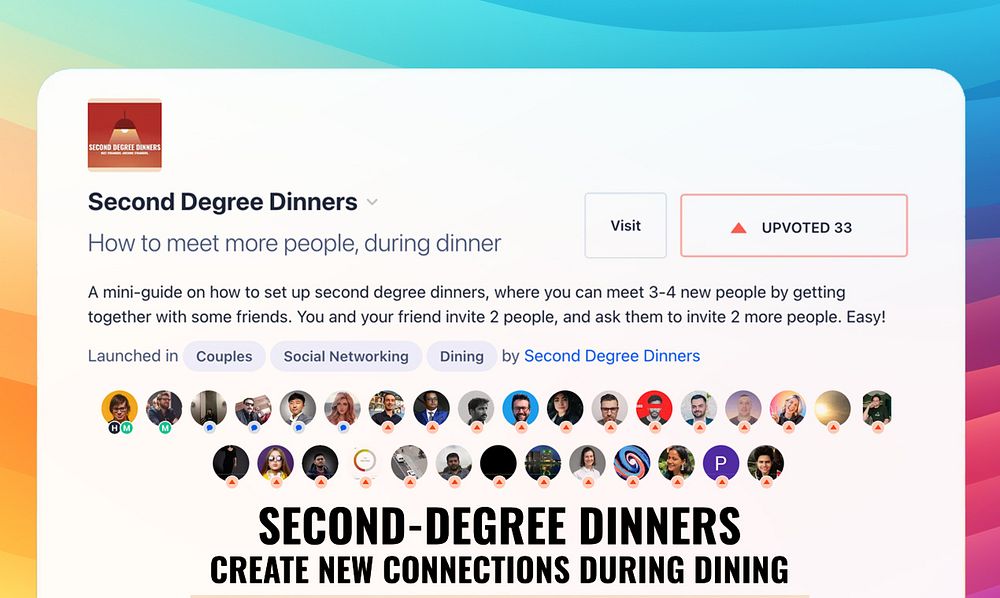Open the Dining topic tag
1000x598 pixels.
click(x=461, y=356)
